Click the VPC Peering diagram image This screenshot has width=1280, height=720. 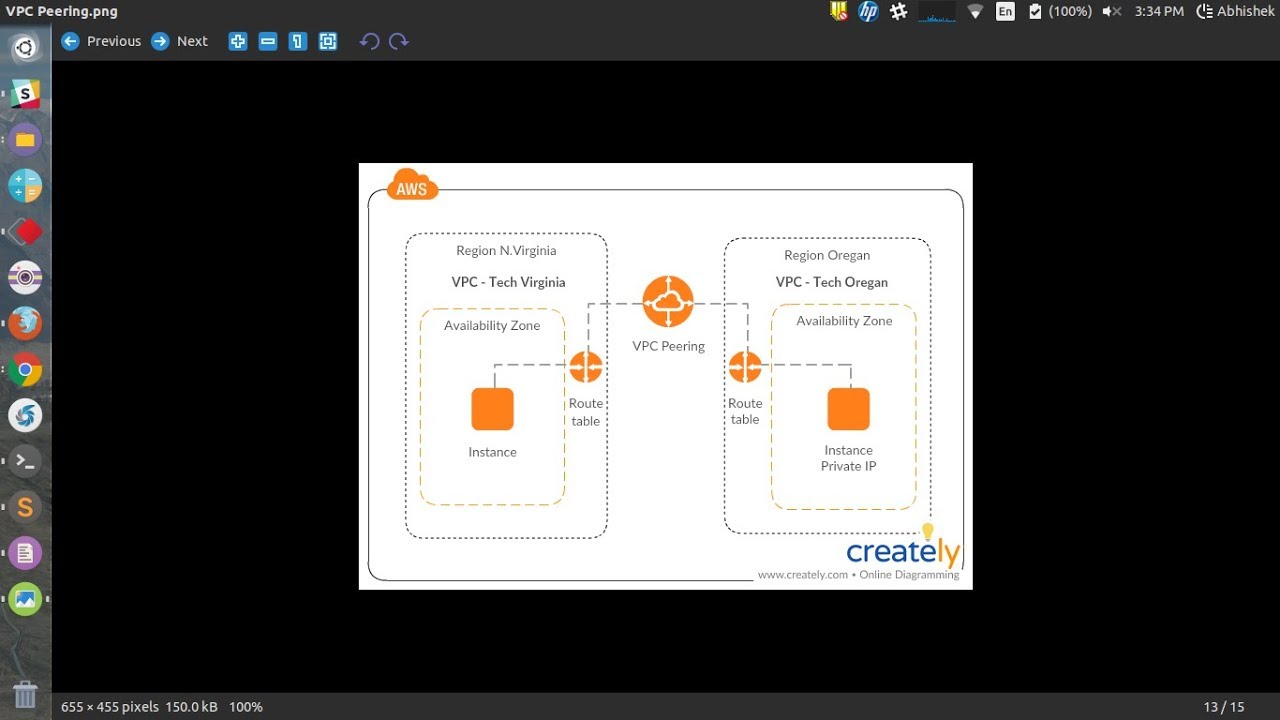point(665,376)
